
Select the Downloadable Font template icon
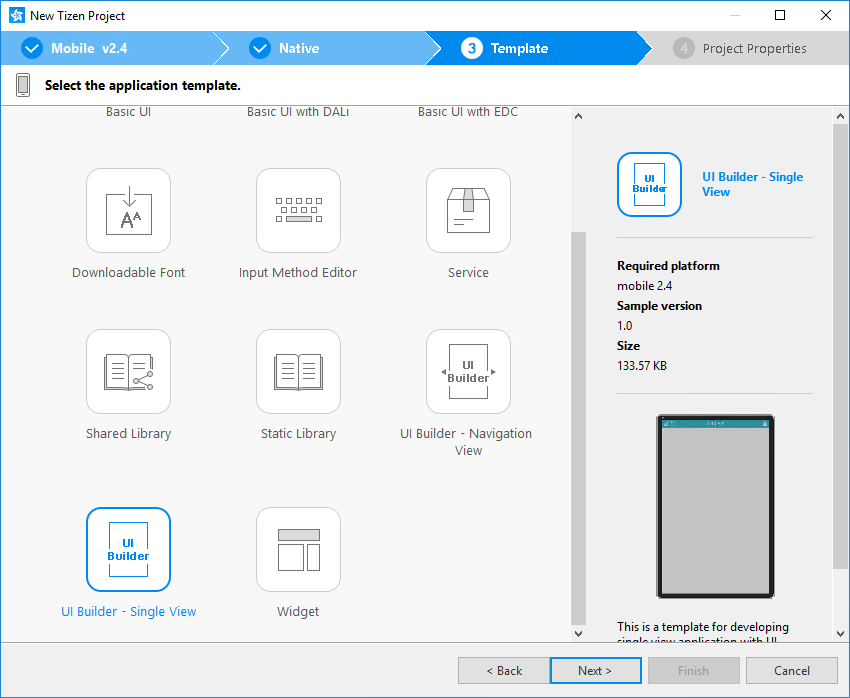pyautogui.click(x=128, y=211)
